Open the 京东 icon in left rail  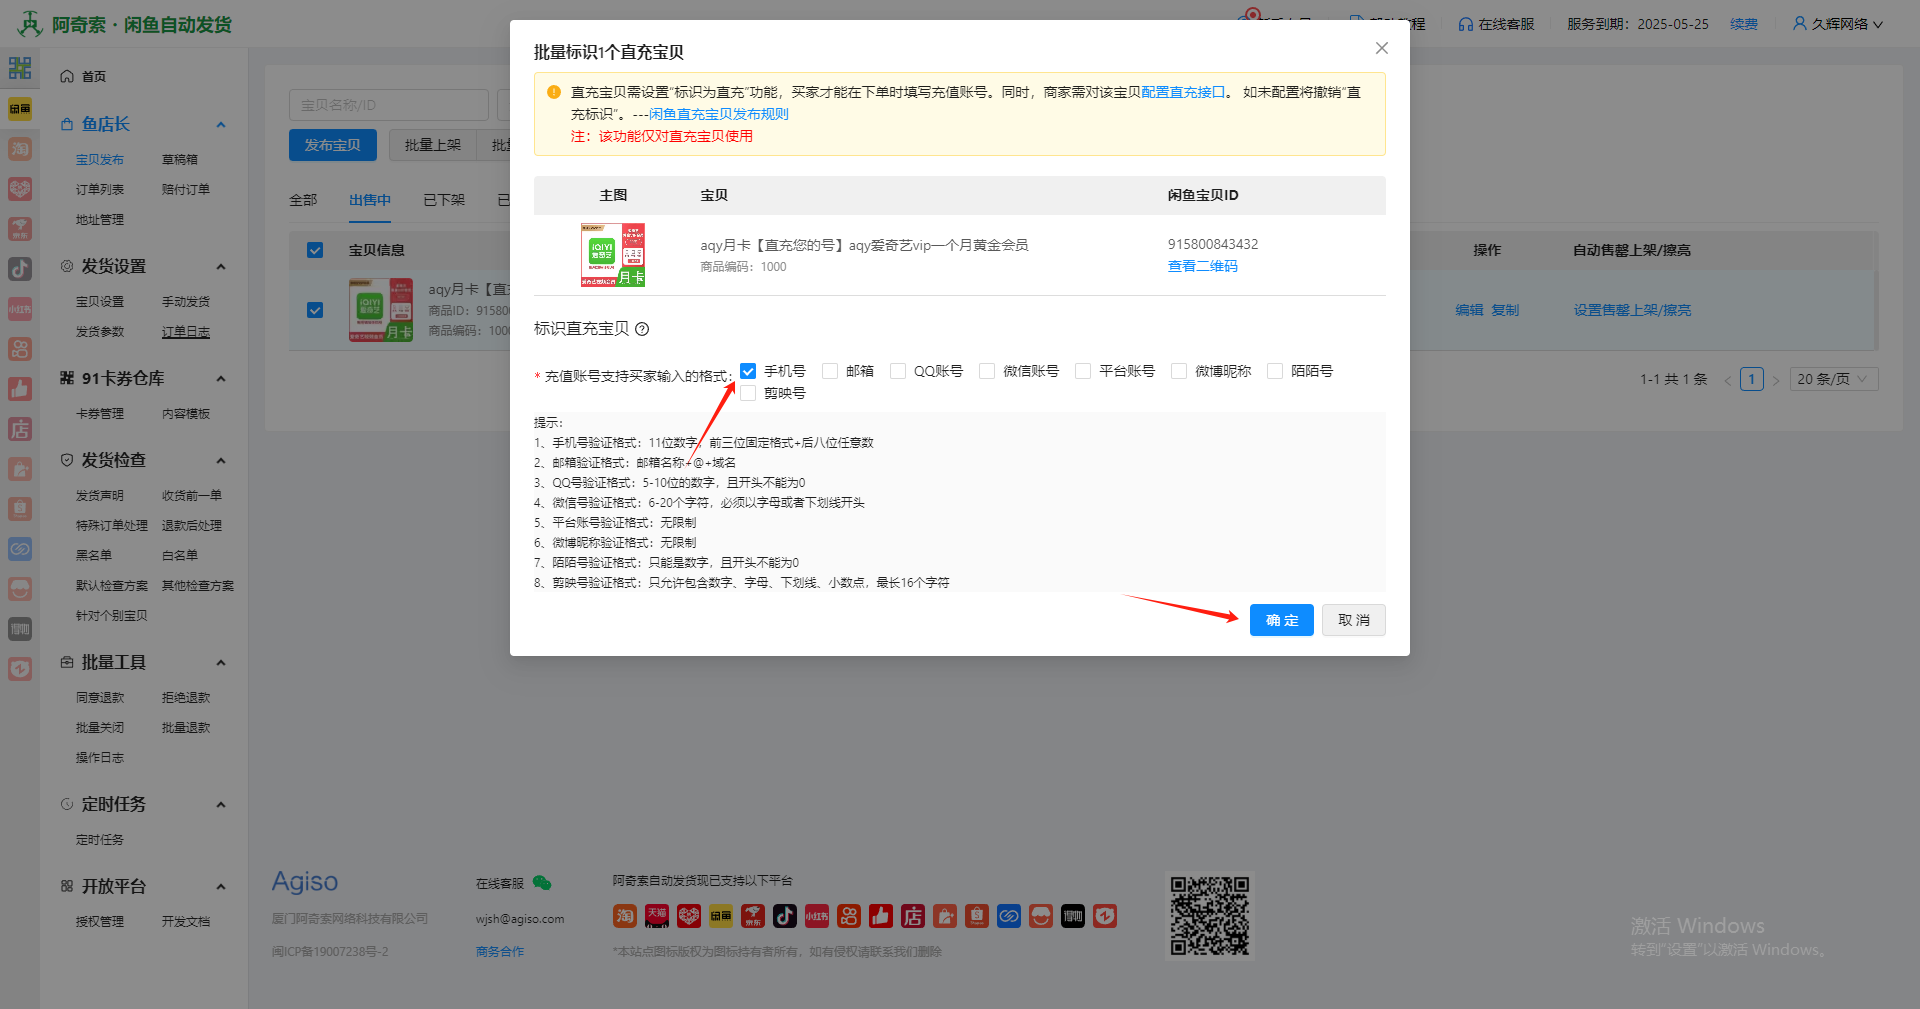pos(20,229)
